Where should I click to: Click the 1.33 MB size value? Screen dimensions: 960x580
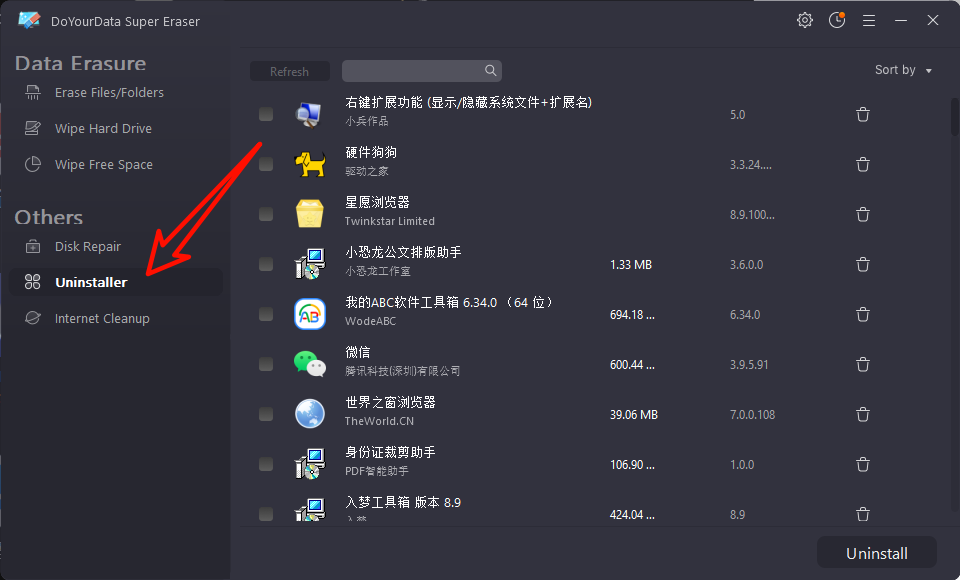631,265
